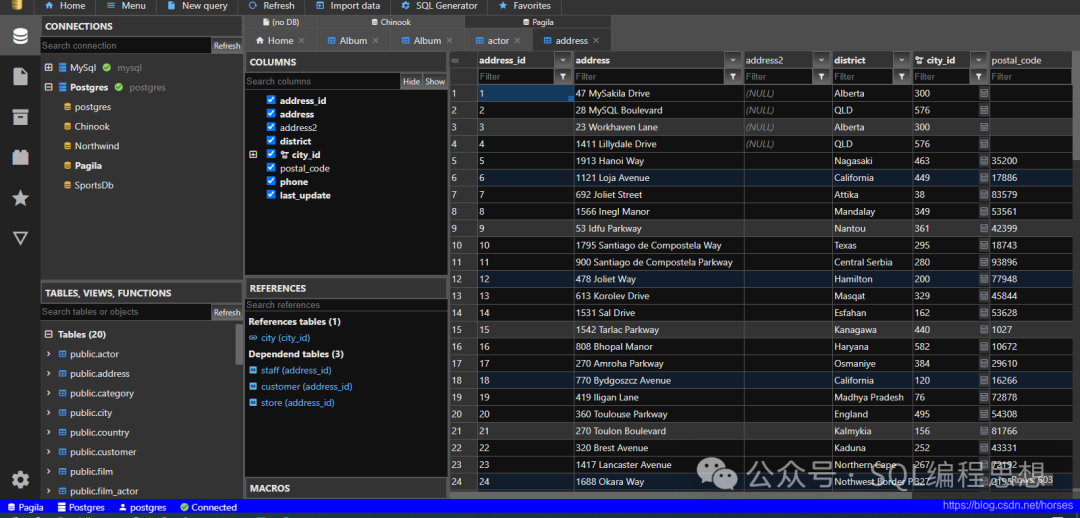Viewport: 1080px width, 518px height.
Task: Toggle the last_update column checkbox
Action: (271, 195)
